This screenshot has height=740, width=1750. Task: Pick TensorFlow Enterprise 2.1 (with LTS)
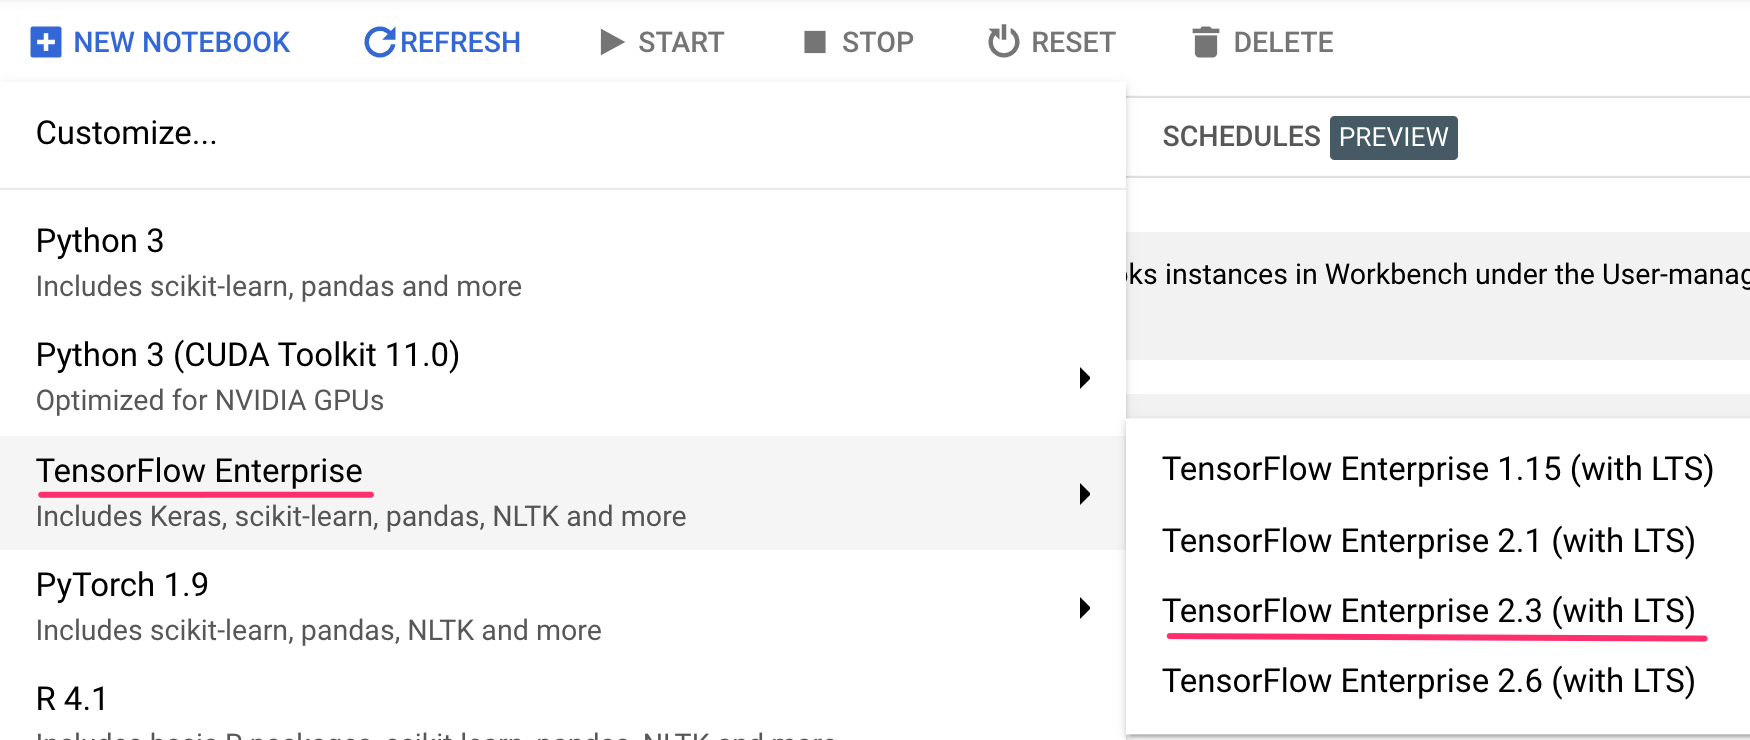click(x=1428, y=541)
